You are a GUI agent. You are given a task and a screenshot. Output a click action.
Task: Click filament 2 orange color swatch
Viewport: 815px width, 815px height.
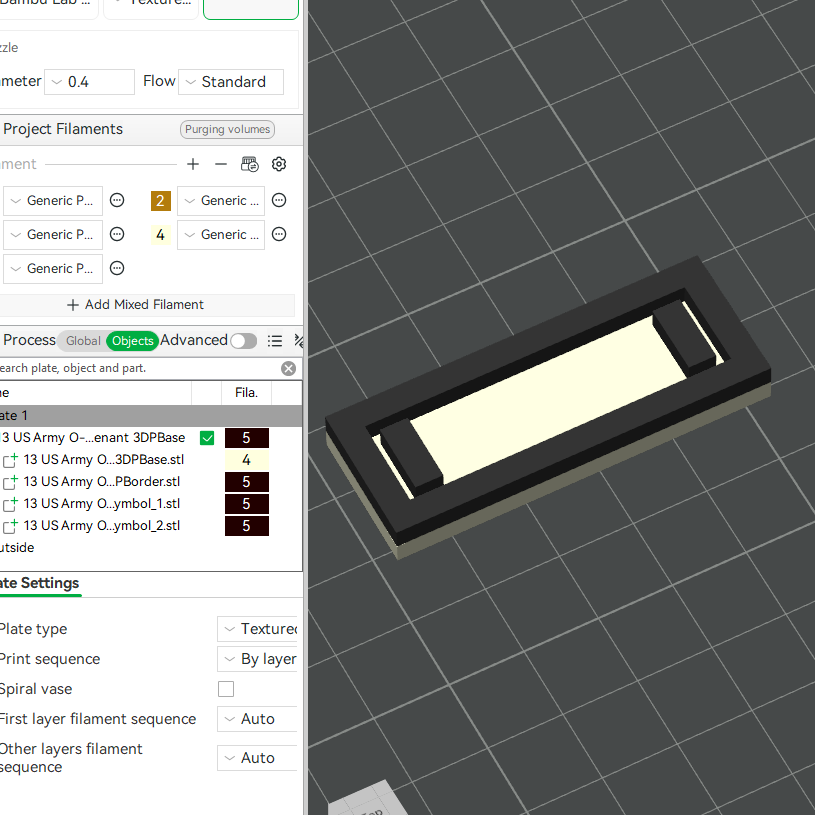click(161, 201)
